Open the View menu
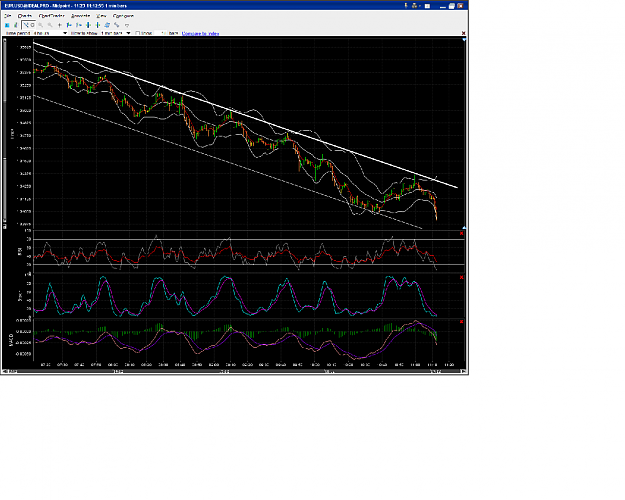 click(x=102, y=16)
